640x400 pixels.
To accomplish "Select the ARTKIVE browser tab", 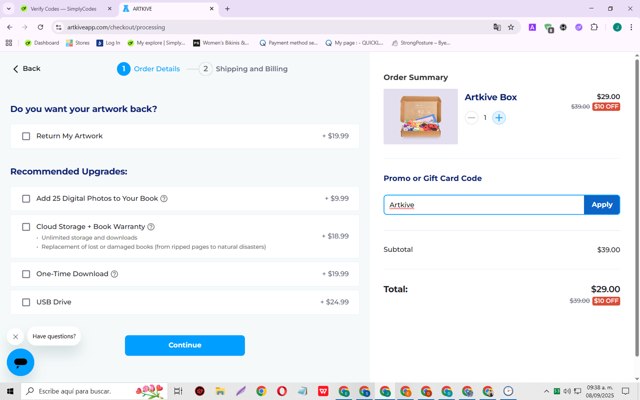I will pyautogui.click(x=168, y=9).
